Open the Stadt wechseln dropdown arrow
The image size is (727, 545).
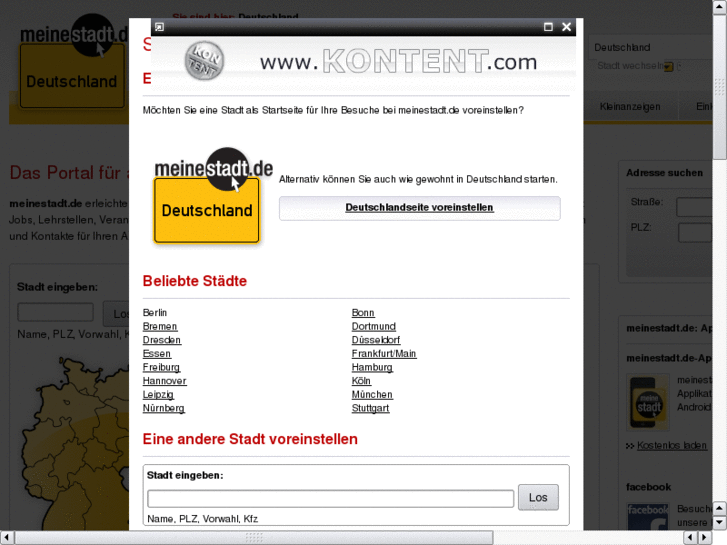tap(668, 67)
